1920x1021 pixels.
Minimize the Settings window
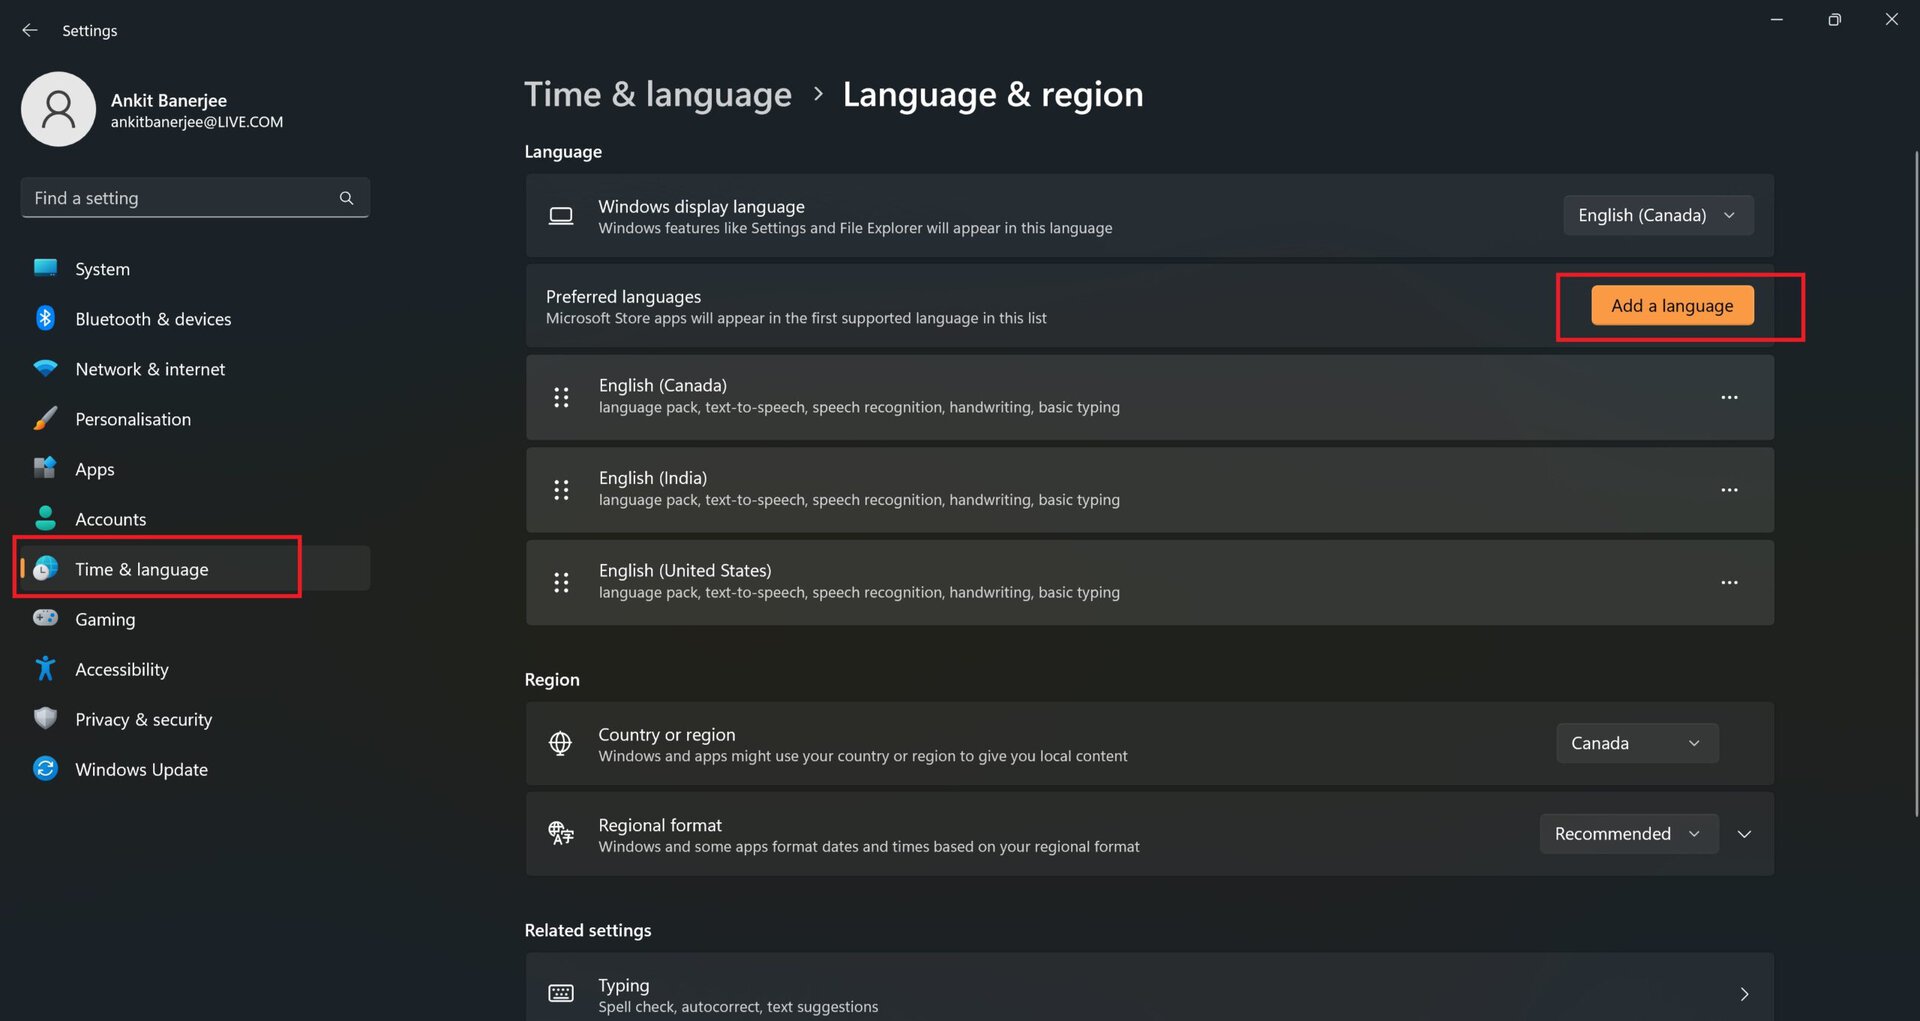tap(1776, 19)
